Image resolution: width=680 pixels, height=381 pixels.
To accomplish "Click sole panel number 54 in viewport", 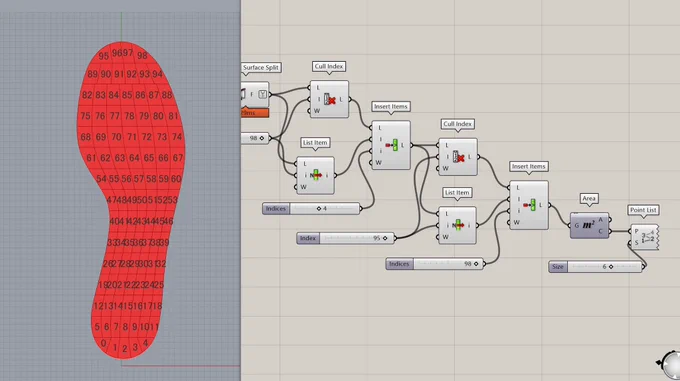I will pyautogui.click(x=101, y=179).
